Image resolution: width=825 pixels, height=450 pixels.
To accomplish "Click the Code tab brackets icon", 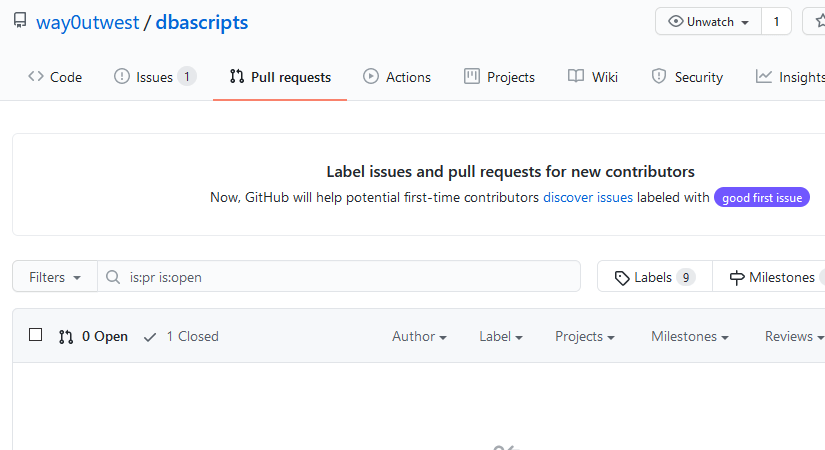I will tap(36, 77).
